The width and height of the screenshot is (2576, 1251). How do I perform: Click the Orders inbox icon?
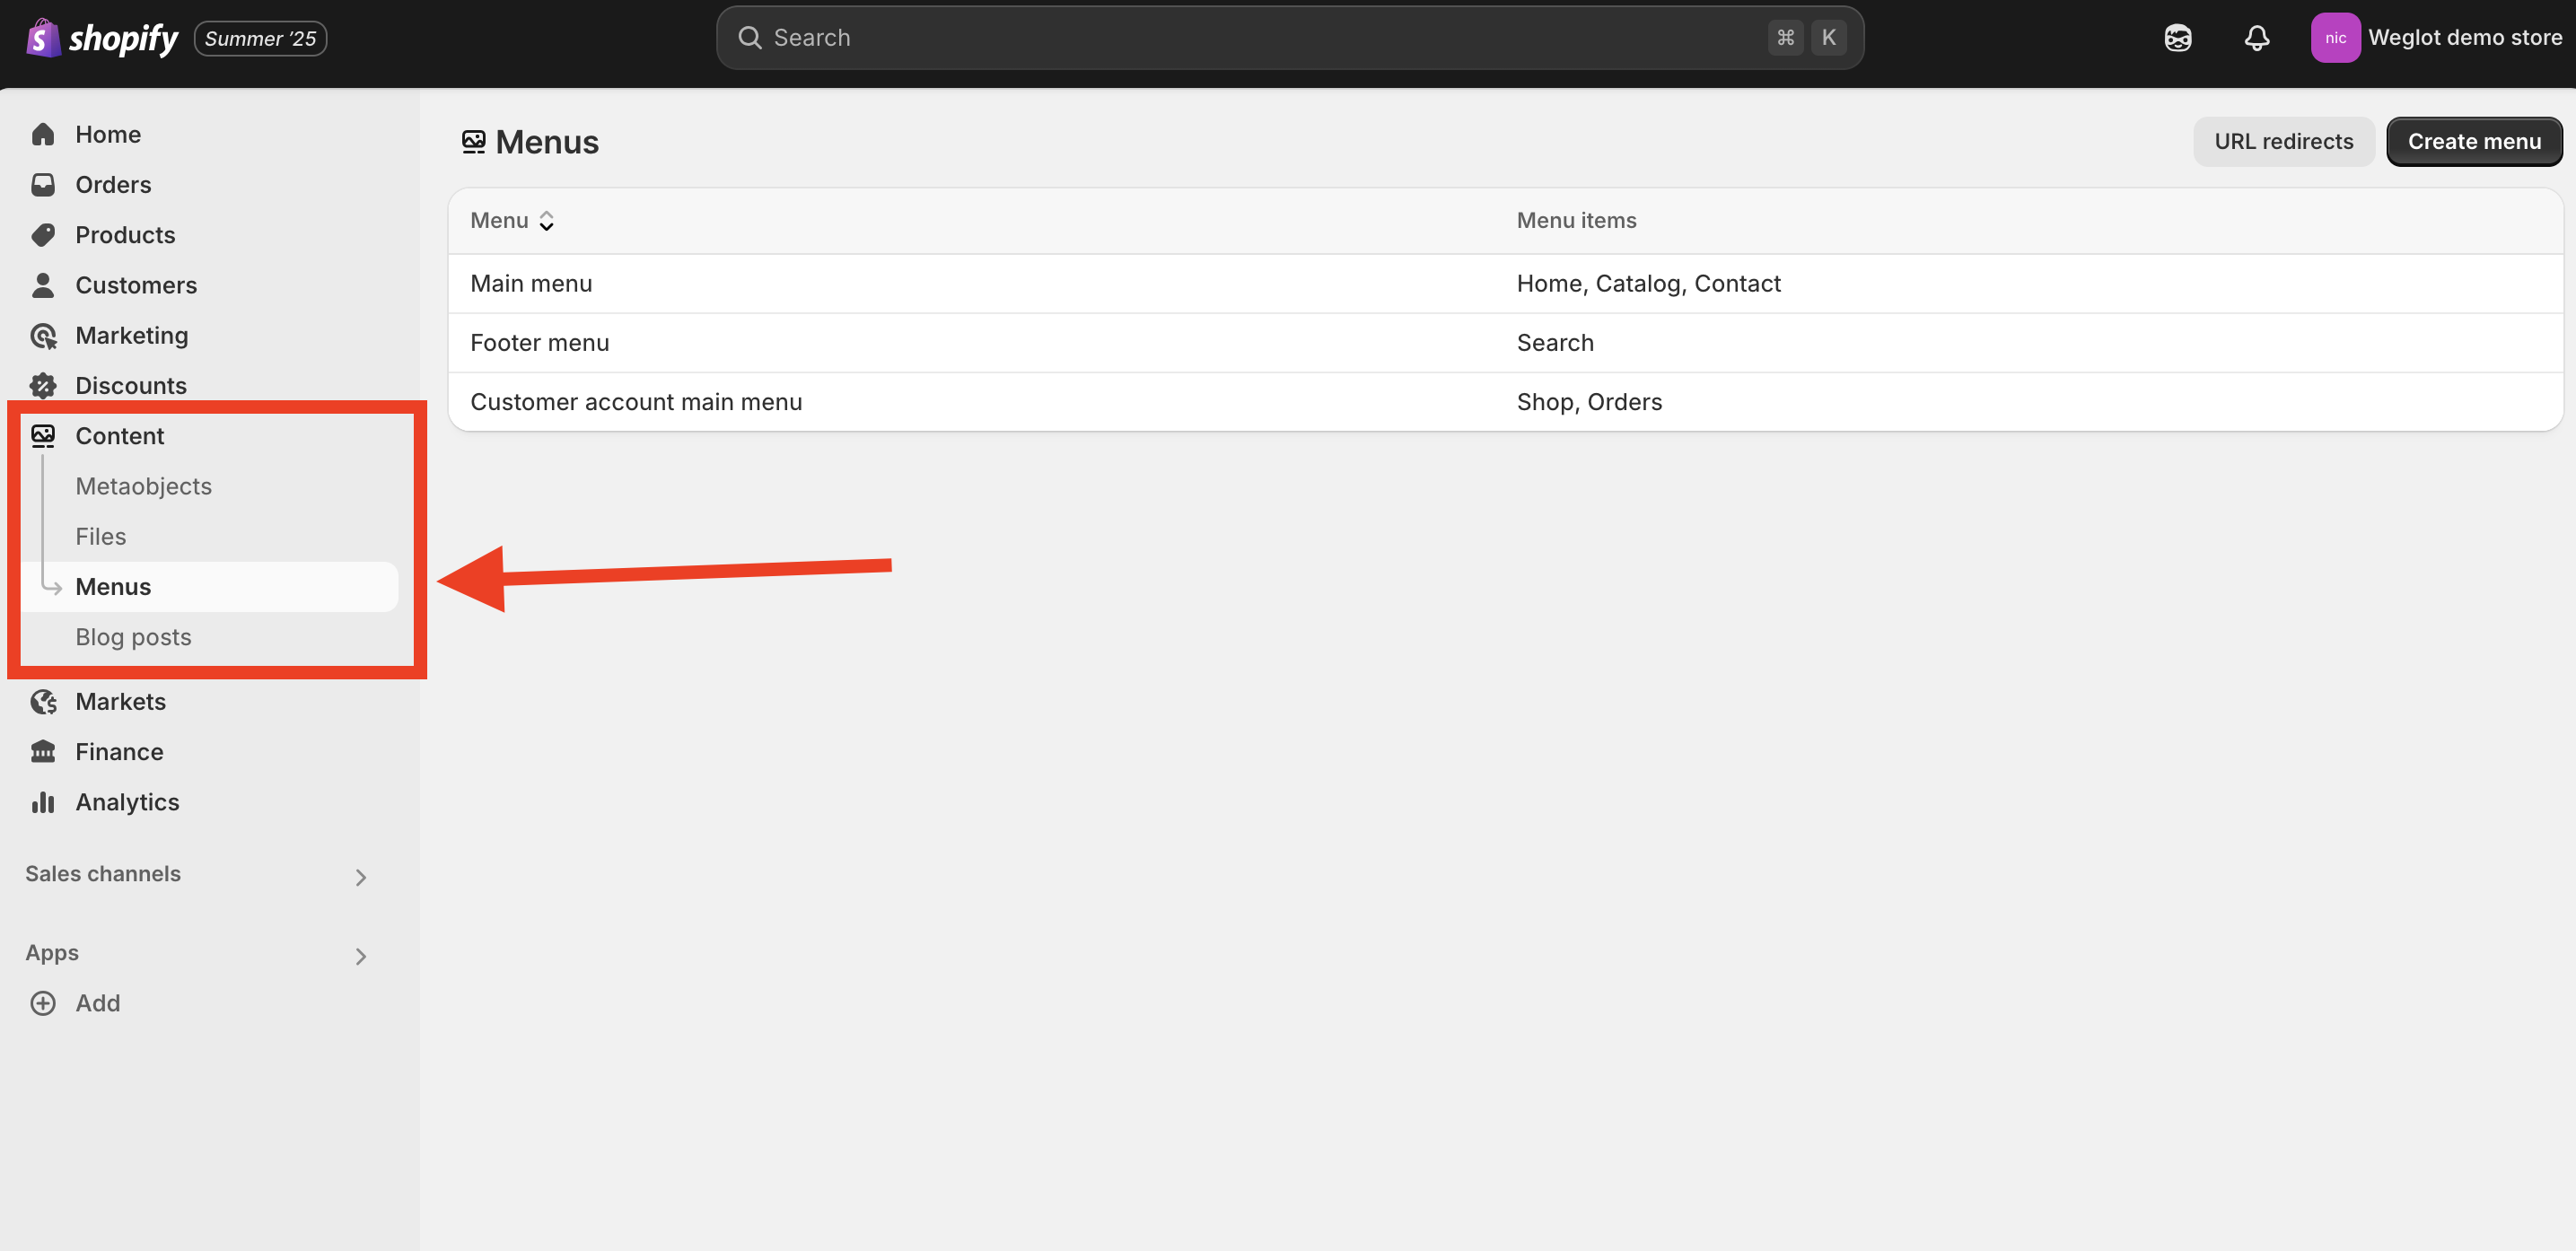coord(43,184)
